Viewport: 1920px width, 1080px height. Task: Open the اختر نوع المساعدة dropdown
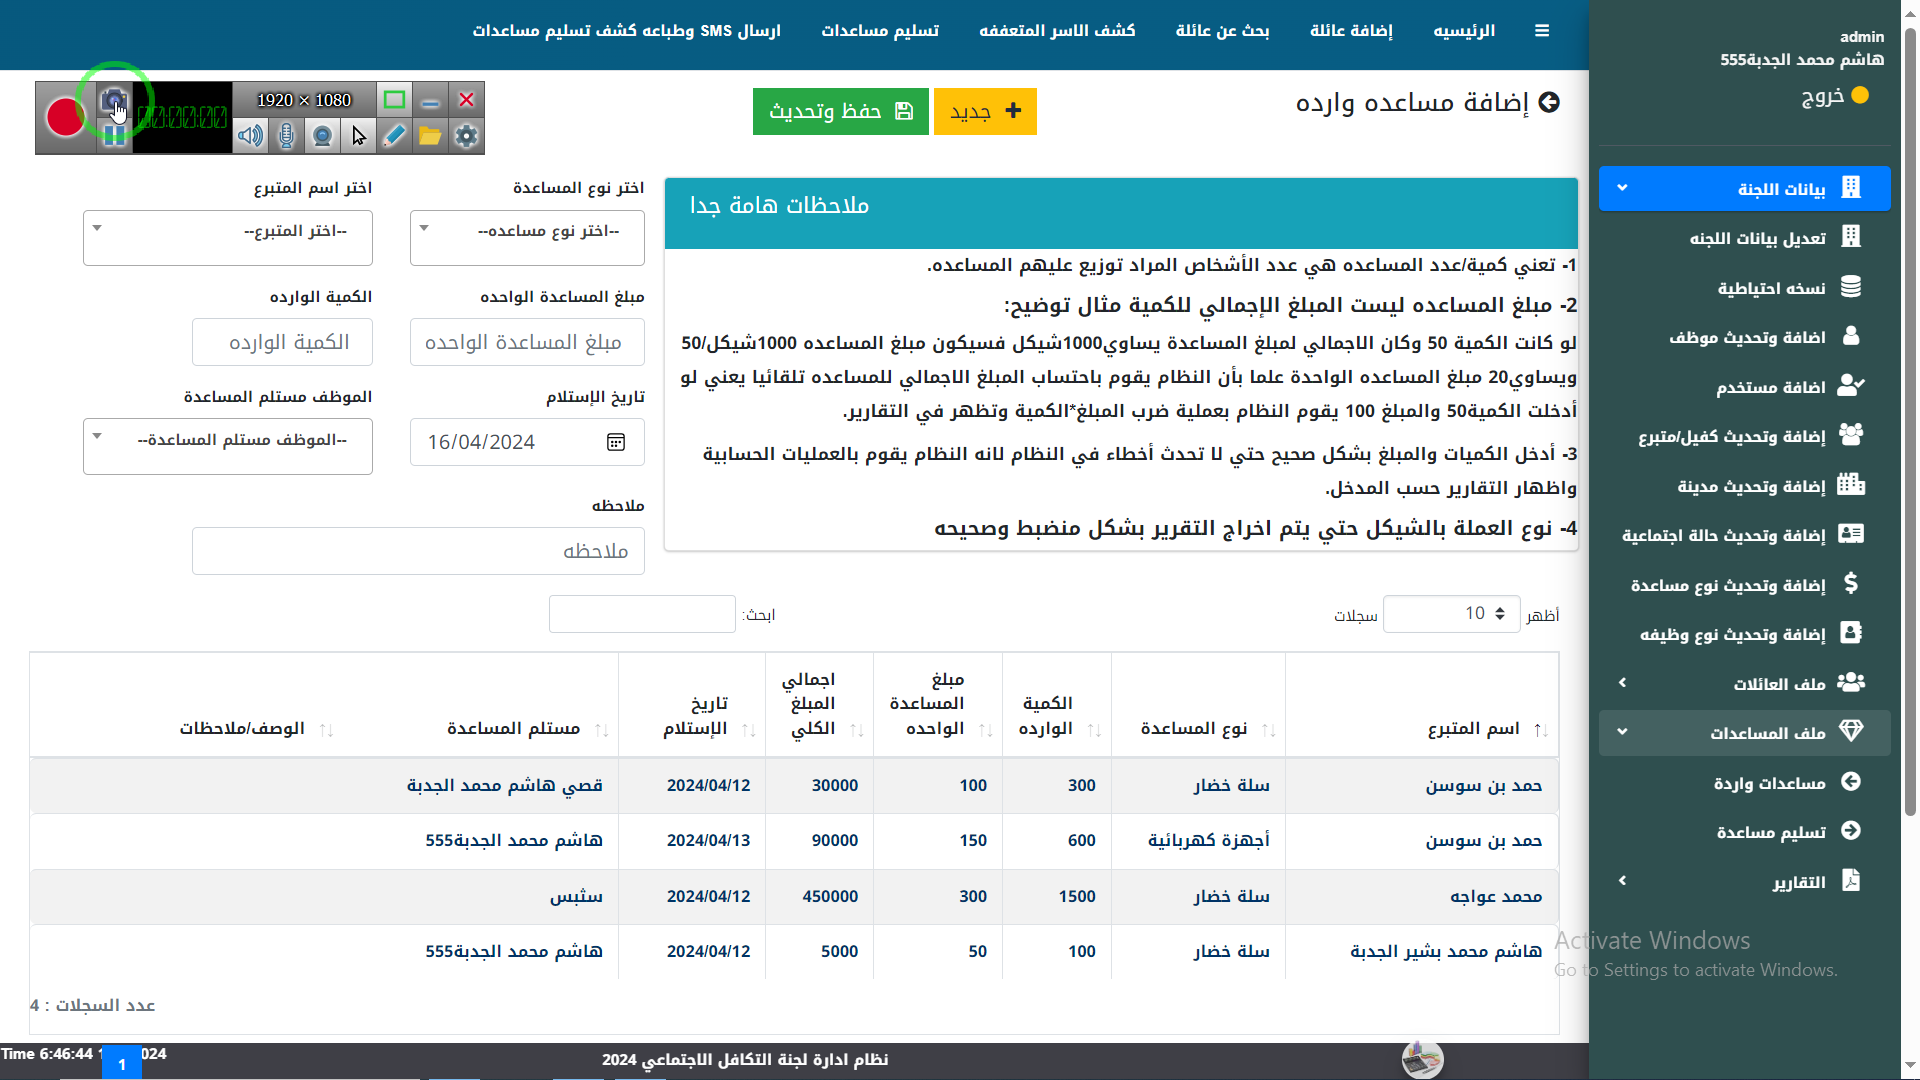[x=526, y=238]
